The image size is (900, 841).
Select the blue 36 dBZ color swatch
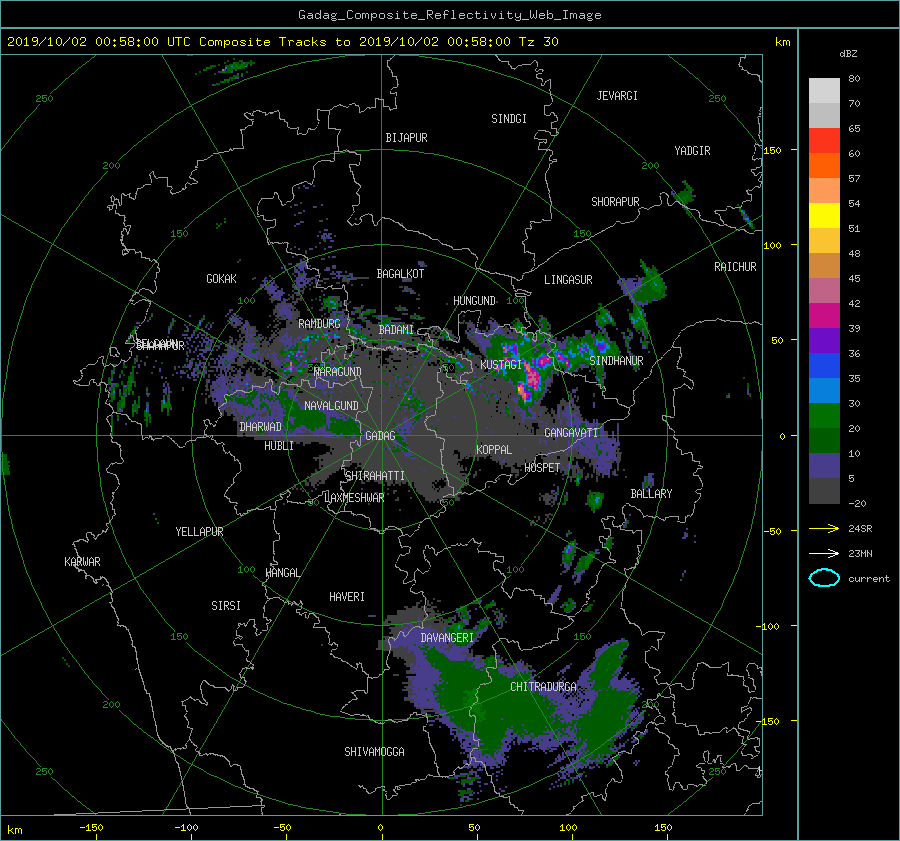(x=824, y=365)
